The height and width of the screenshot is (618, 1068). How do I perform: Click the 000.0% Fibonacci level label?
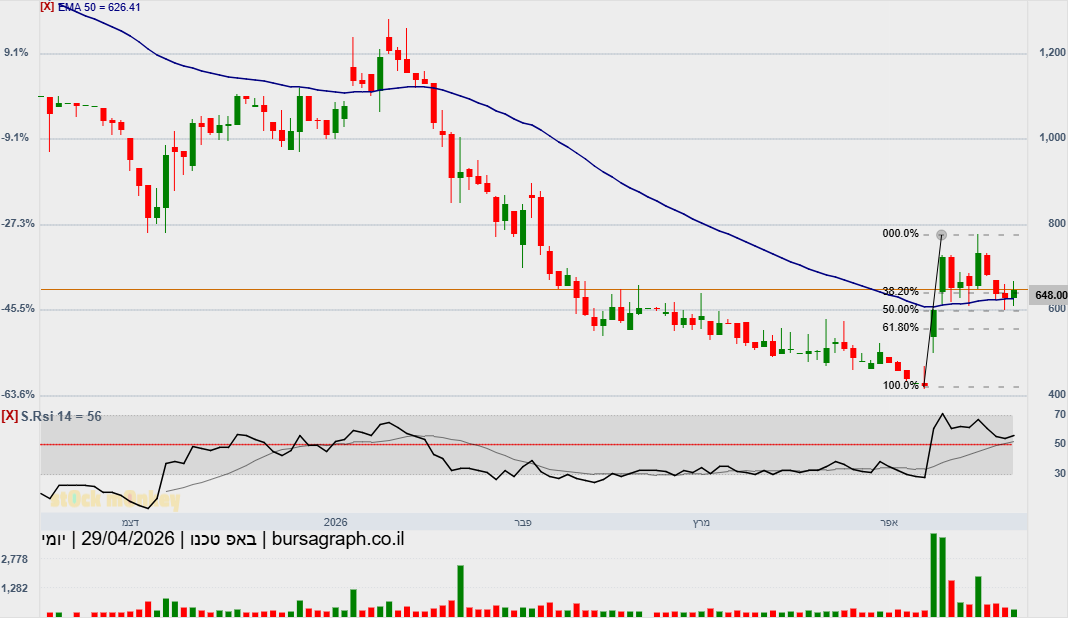tap(900, 234)
